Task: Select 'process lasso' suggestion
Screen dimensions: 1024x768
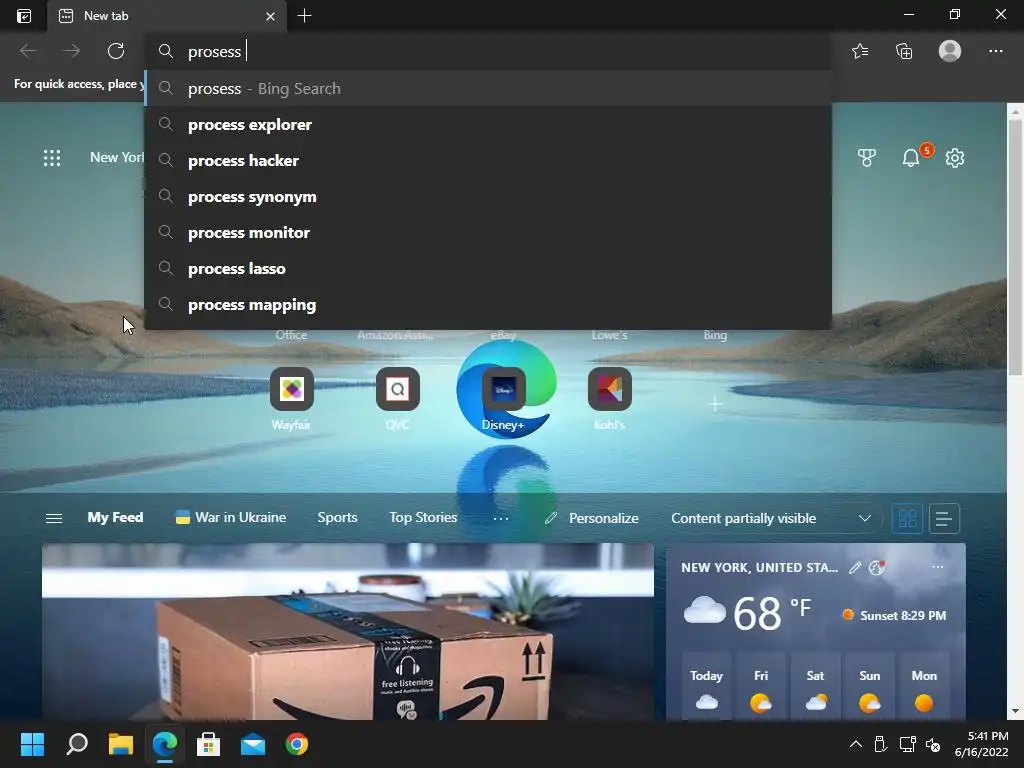Action: point(488,268)
